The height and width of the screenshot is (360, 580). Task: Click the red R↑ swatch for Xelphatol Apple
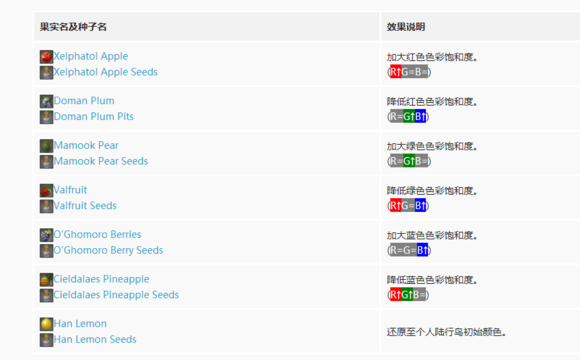(x=395, y=72)
